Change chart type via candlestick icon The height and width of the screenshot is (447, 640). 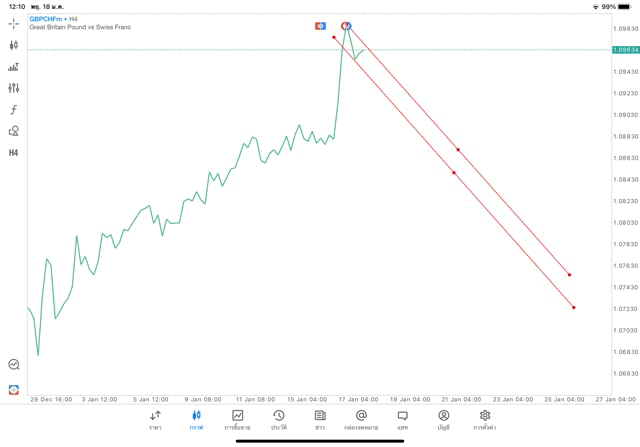point(14,45)
